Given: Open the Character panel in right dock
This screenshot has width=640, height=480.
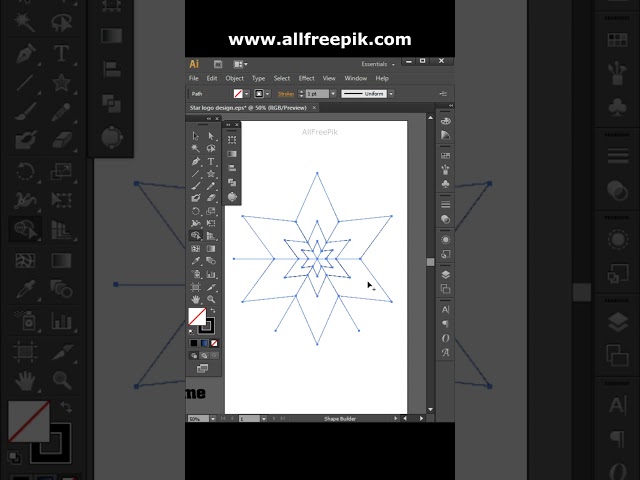Looking at the screenshot, I should [x=445, y=310].
